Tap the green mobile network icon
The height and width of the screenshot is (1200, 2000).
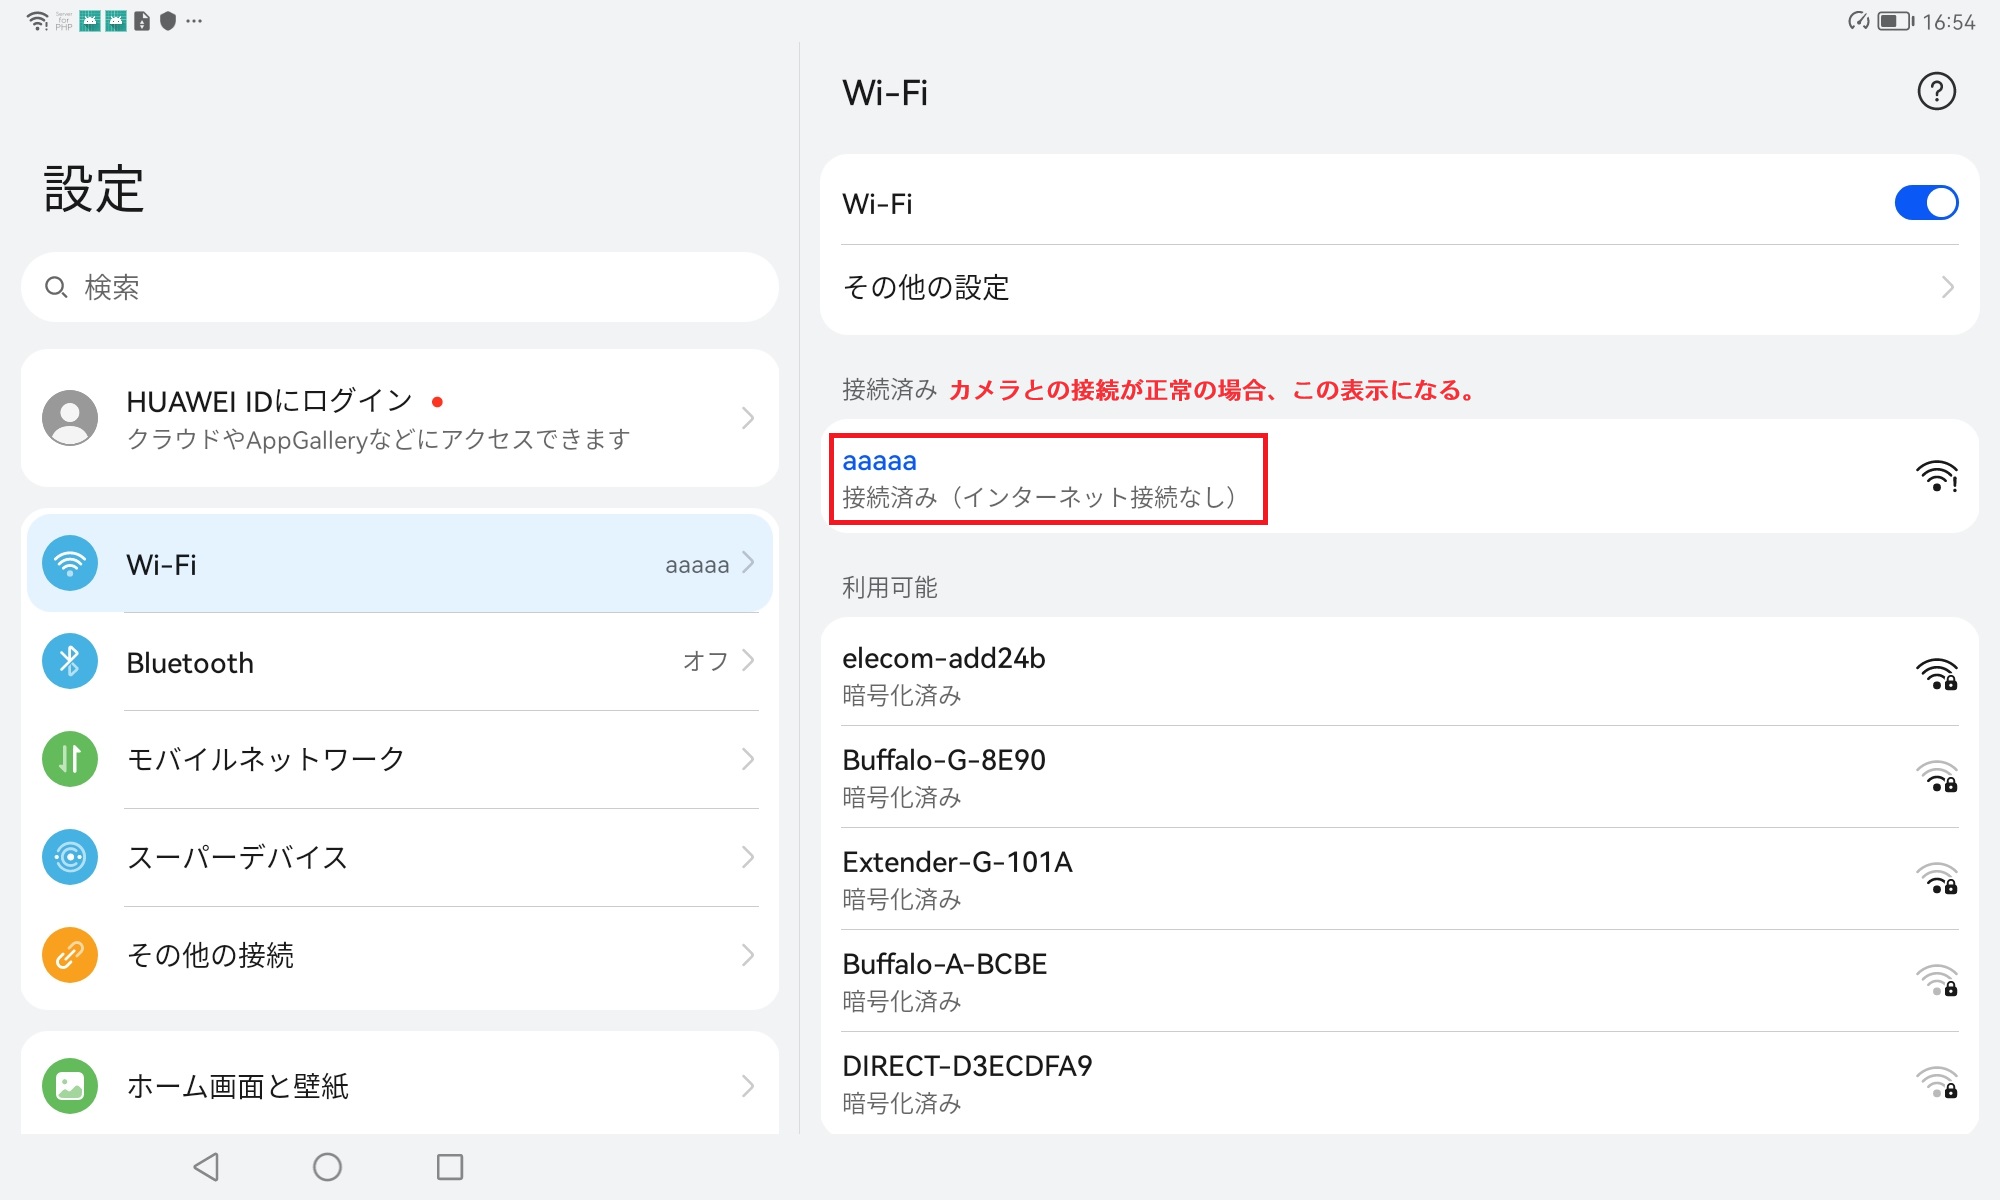[70, 759]
